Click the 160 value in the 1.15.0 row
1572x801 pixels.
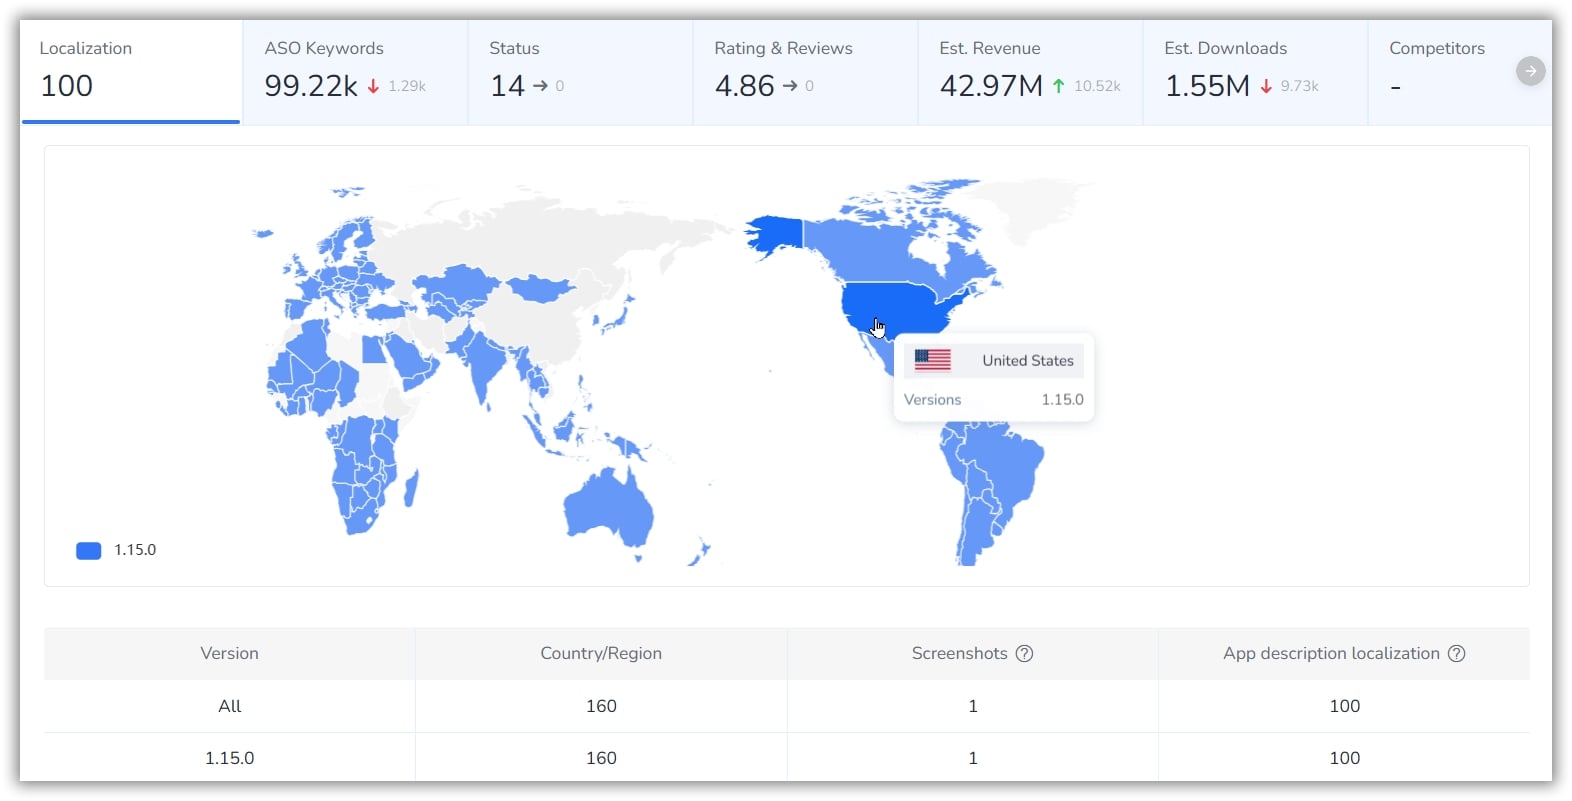click(601, 758)
